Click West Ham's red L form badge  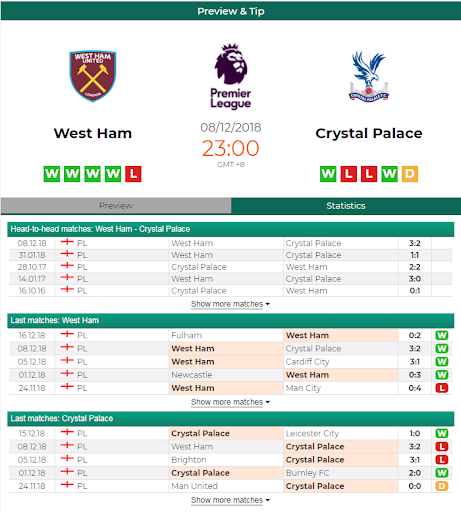click(x=133, y=174)
